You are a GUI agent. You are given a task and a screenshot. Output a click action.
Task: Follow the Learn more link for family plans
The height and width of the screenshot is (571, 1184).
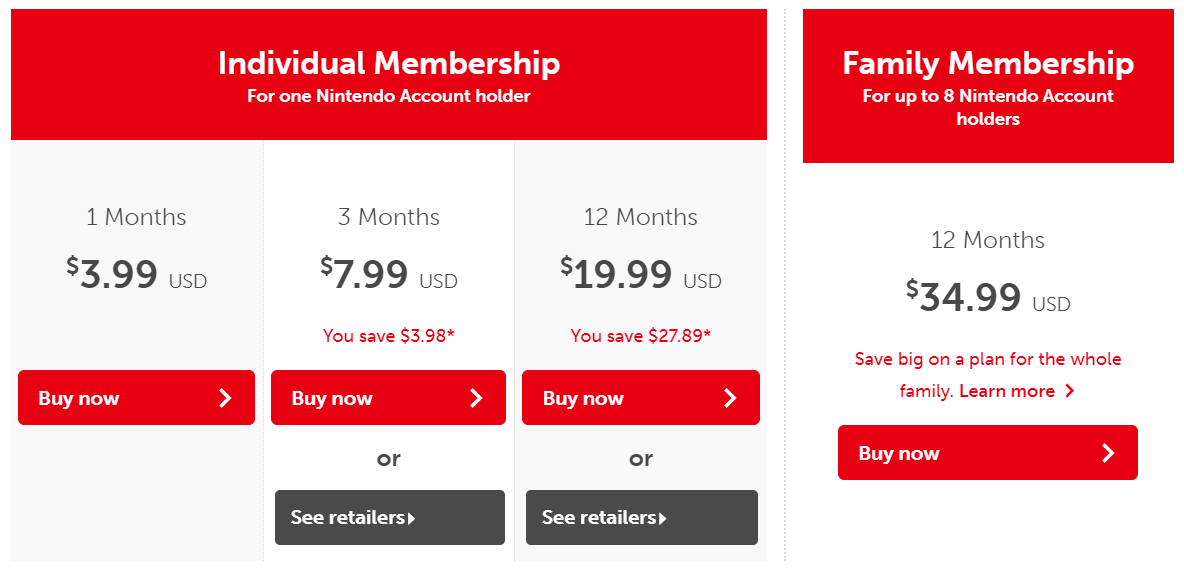[x=1007, y=391]
